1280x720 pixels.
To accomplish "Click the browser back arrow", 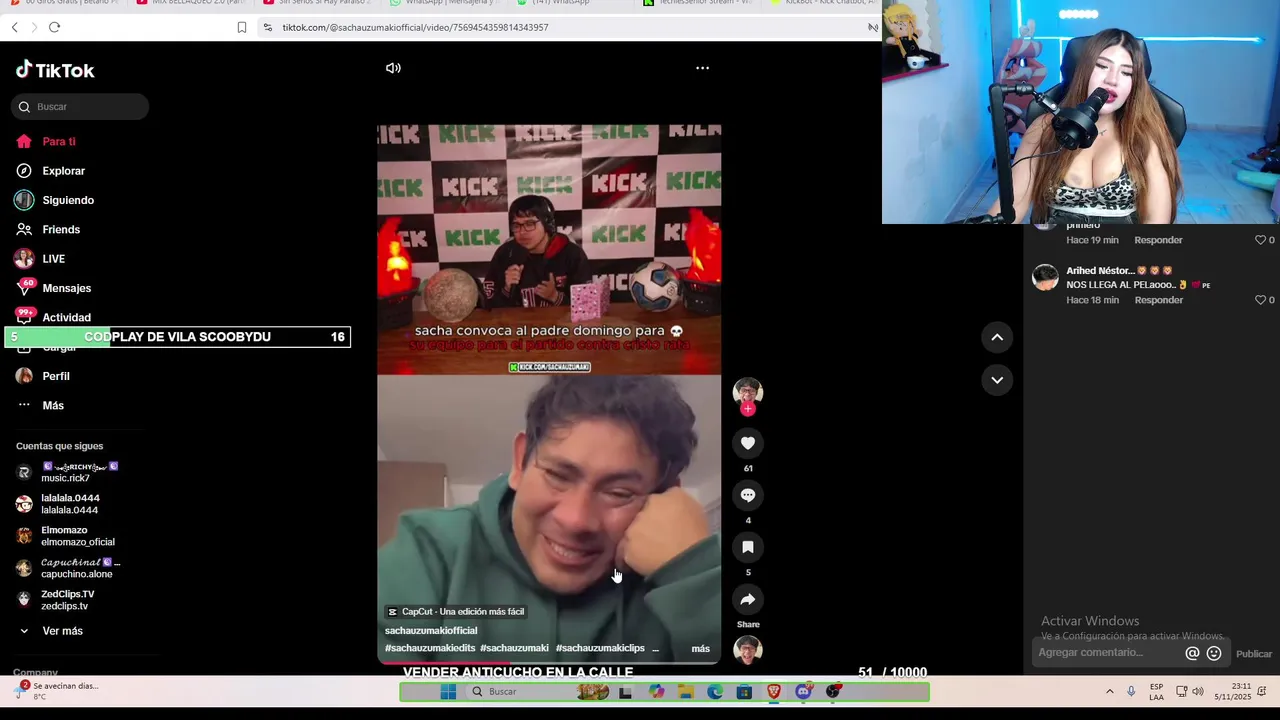I will (14, 27).
